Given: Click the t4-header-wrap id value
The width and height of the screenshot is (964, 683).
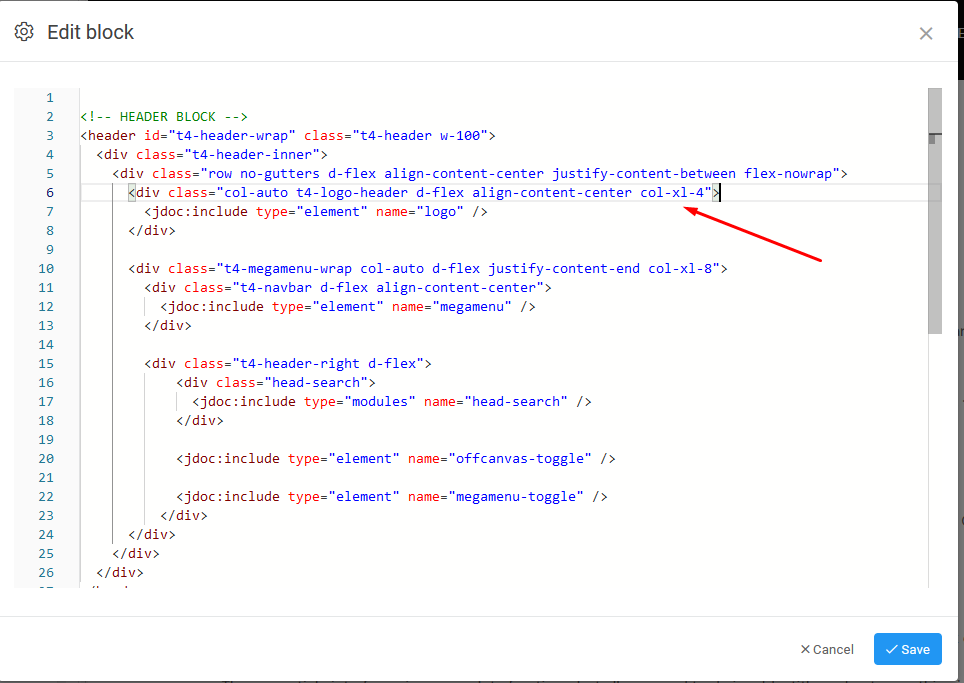Looking at the screenshot, I should coord(232,135).
